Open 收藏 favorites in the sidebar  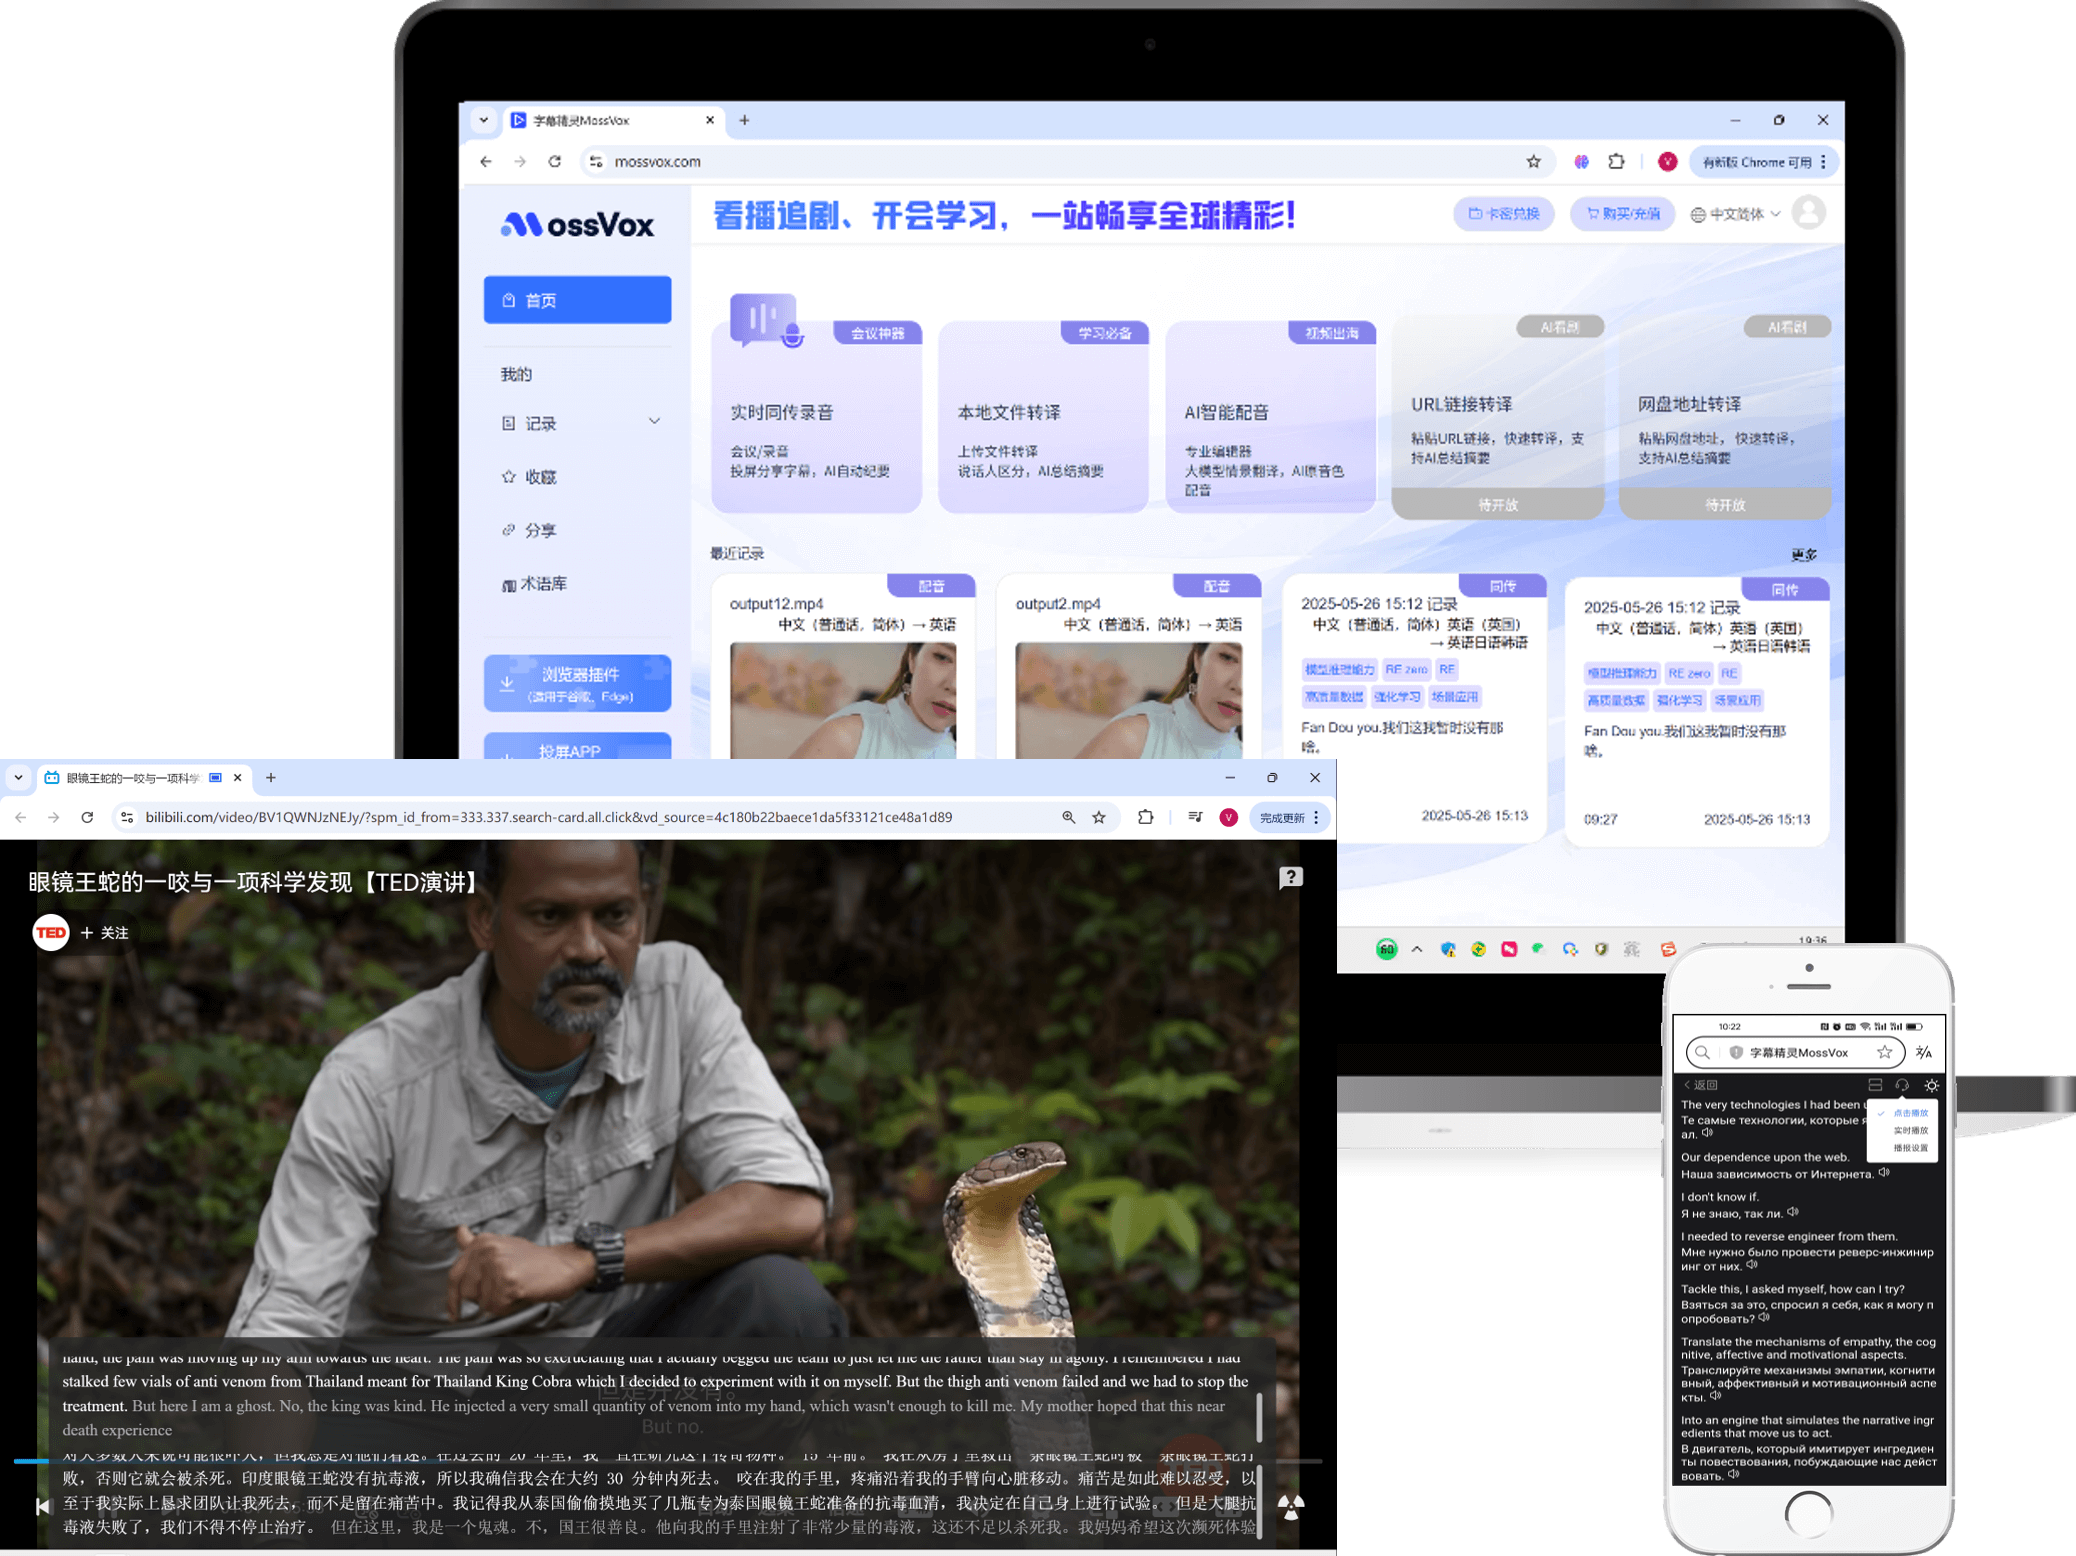[x=540, y=477]
